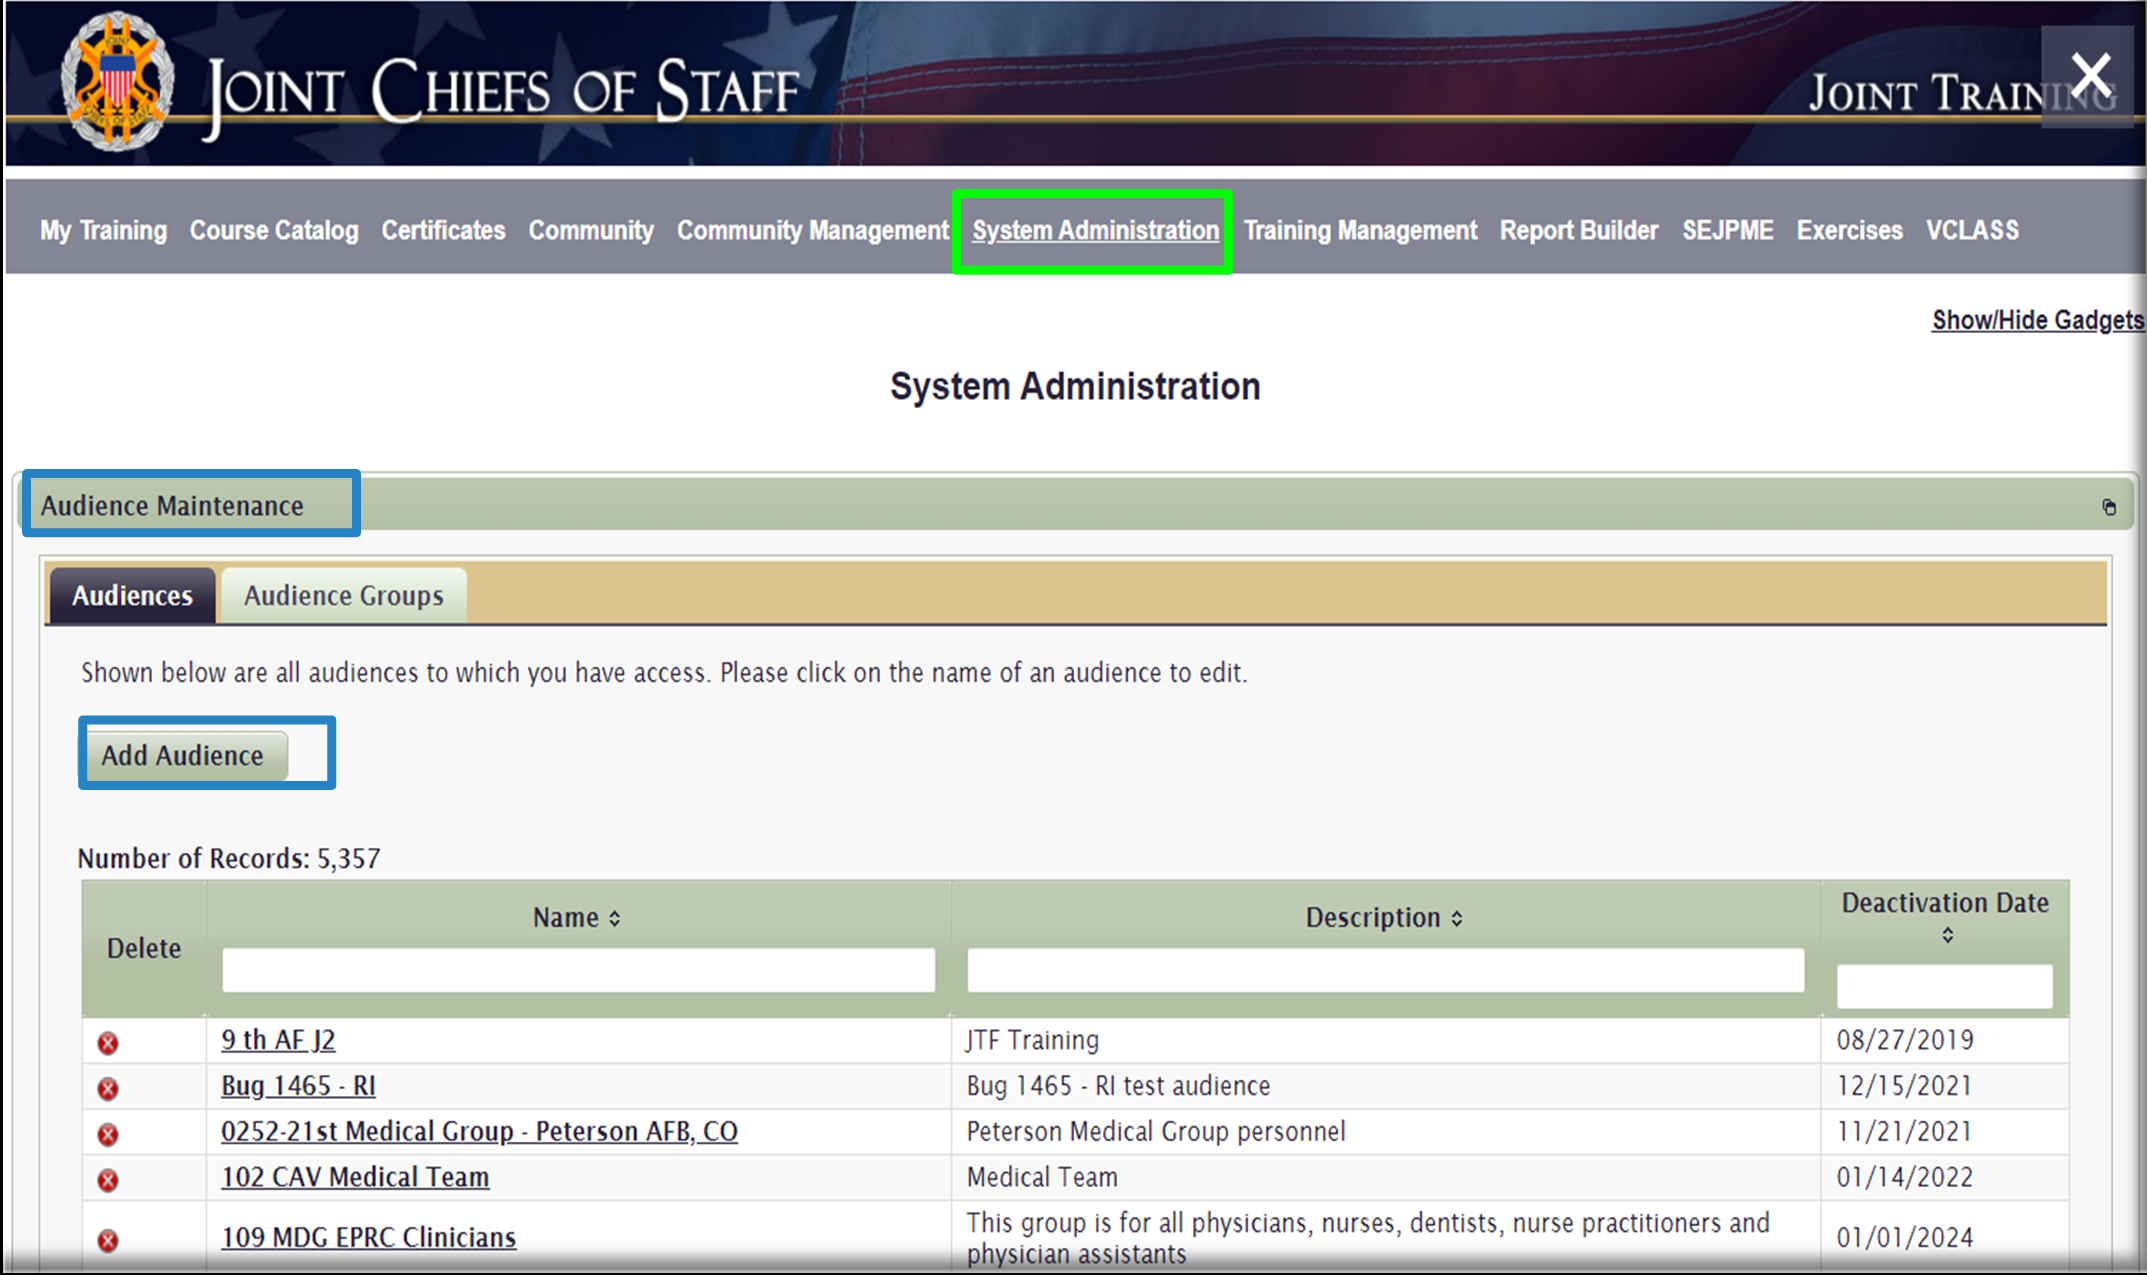Image resolution: width=2147 pixels, height=1275 pixels.
Task: Close the overlay with the X icon
Action: (x=2091, y=76)
